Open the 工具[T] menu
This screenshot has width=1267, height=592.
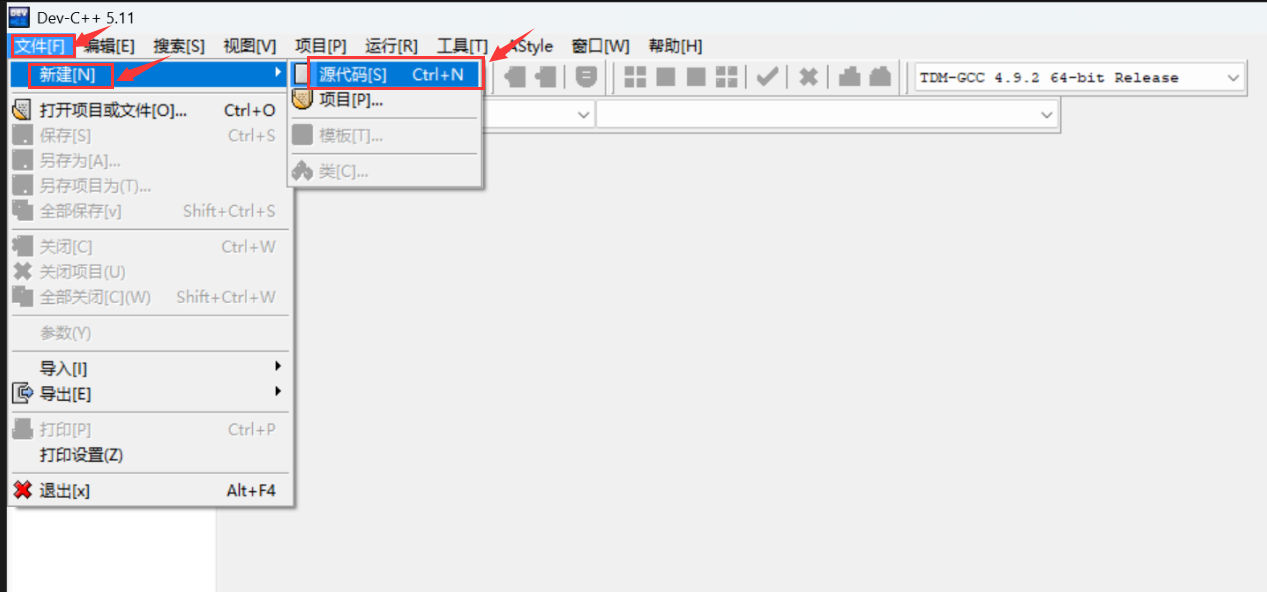tap(462, 46)
